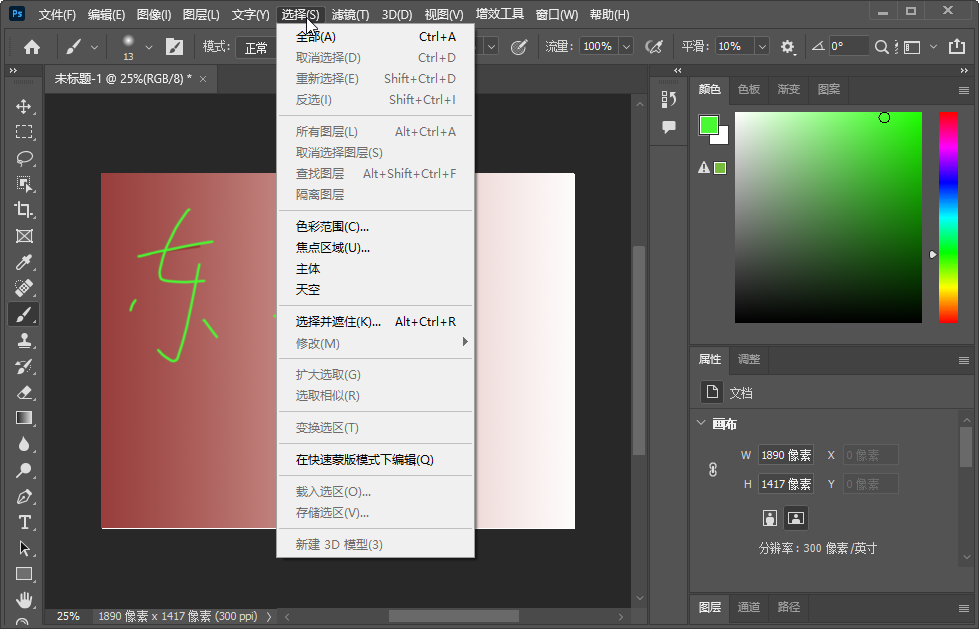Image resolution: width=979 pixels, height=629 pixels.
Task: Click the Home screen icon
Action: [x=34, y=45]
